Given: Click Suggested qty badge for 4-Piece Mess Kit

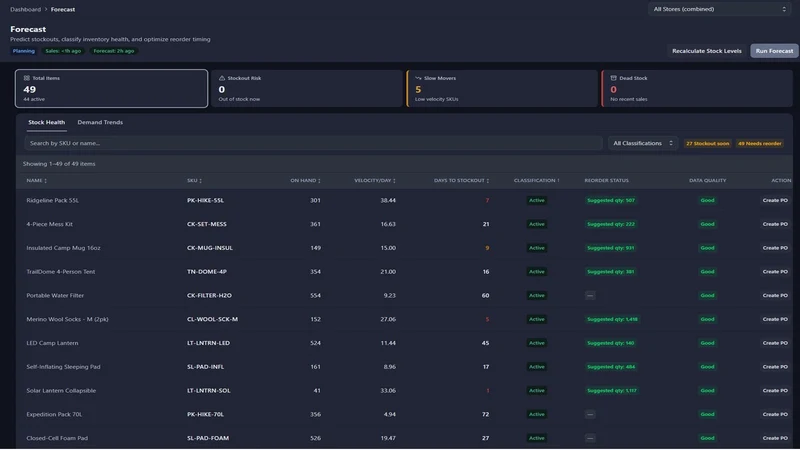Looking at the screenshot, I should [x=611, y=224].
